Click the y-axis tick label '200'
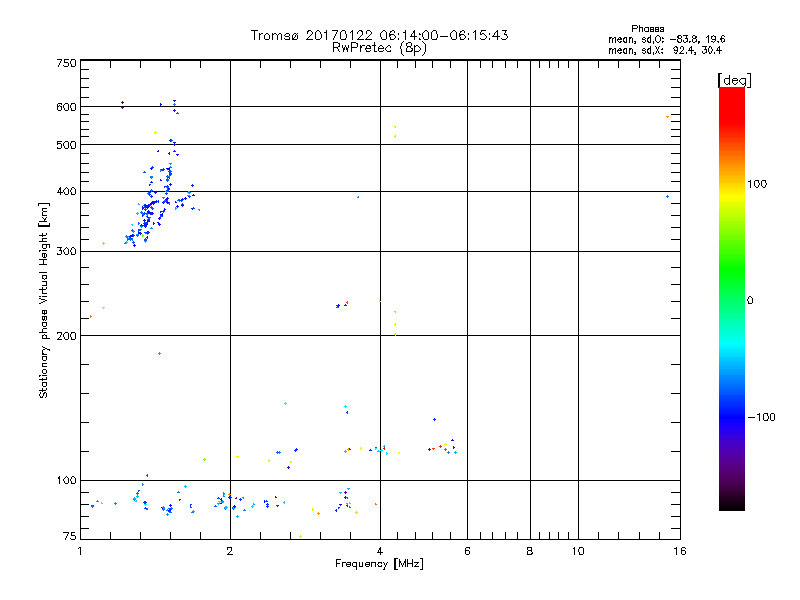The width and height of the screenshot is (800, 600). click(x=66, y=336)
